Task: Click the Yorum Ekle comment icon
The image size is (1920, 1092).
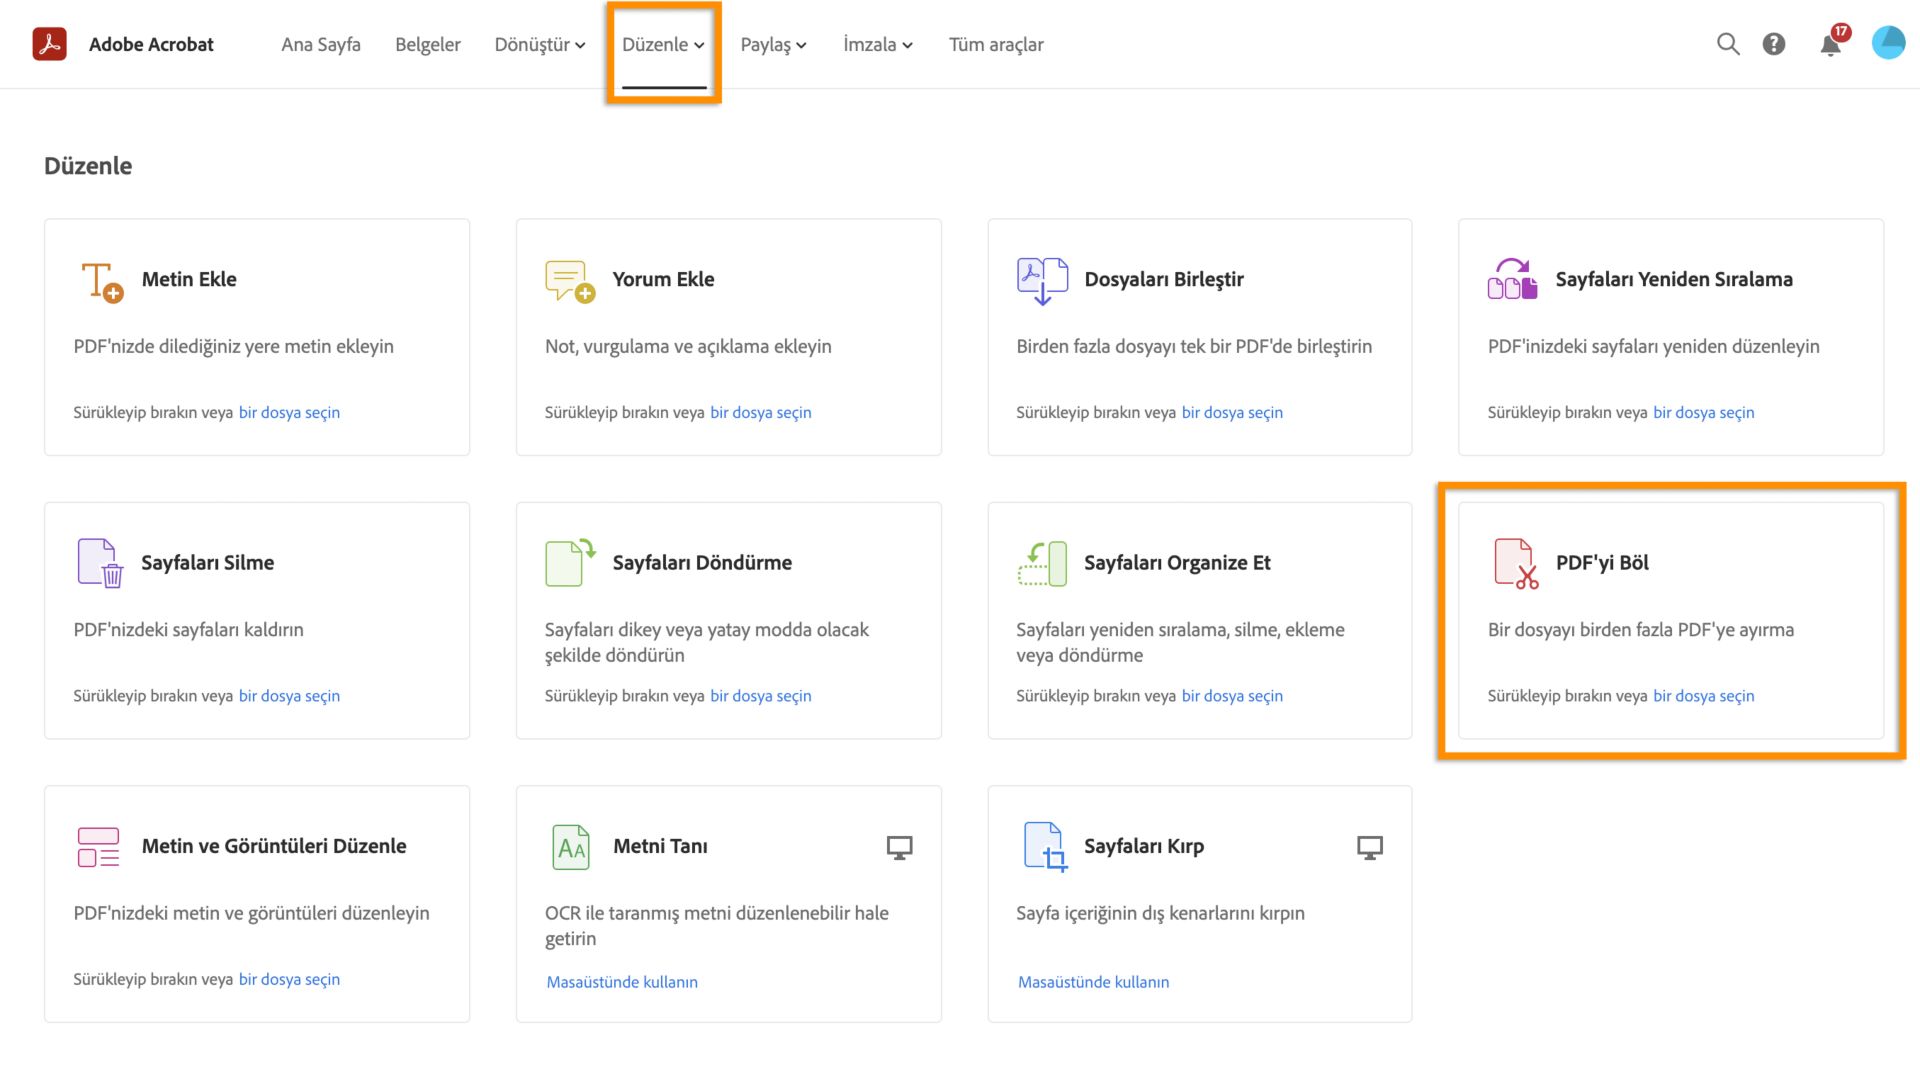Action: click(x=570, y=281)
